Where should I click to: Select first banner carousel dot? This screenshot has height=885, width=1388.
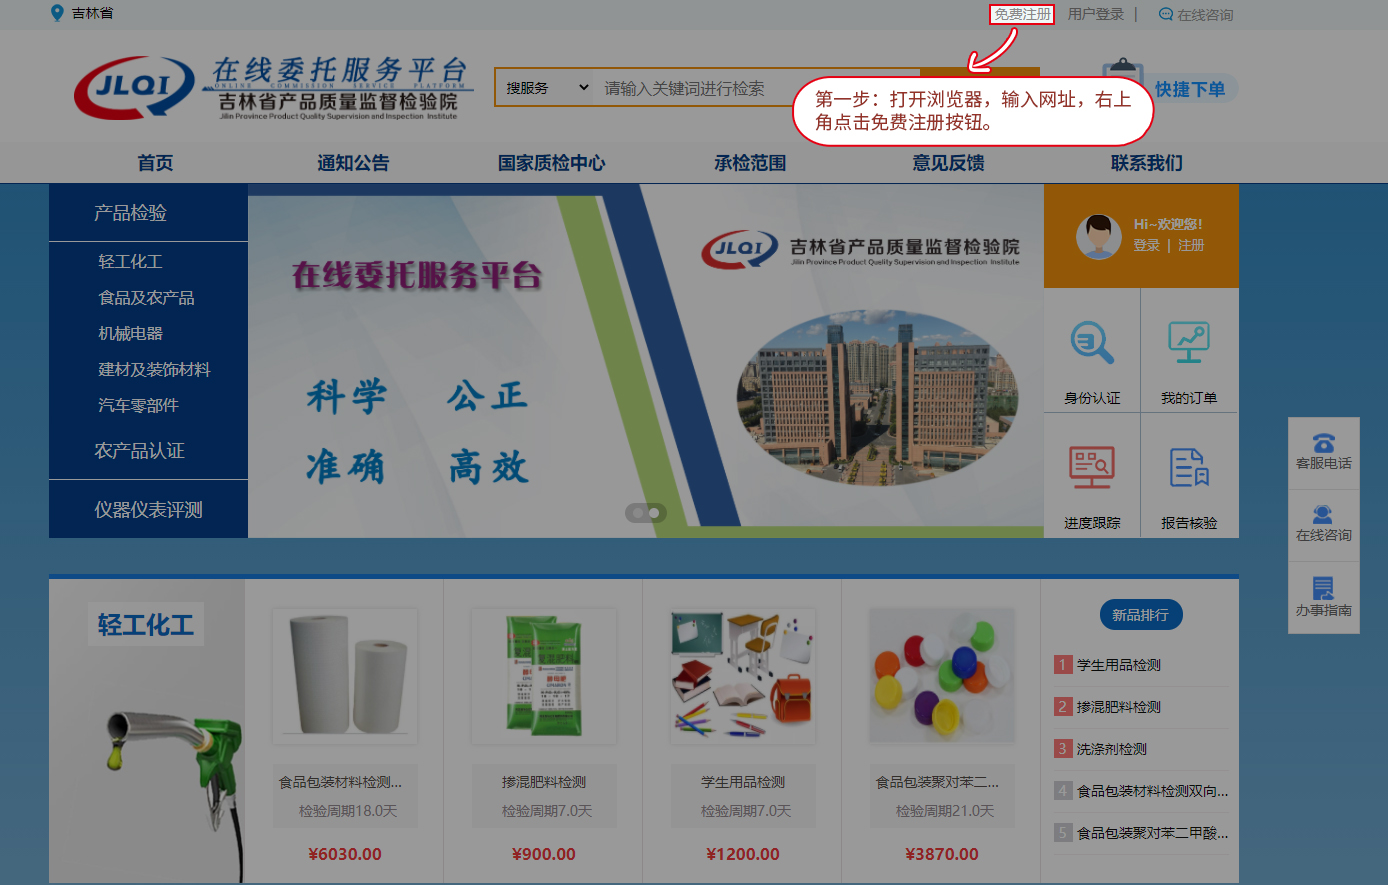point(636,513)
